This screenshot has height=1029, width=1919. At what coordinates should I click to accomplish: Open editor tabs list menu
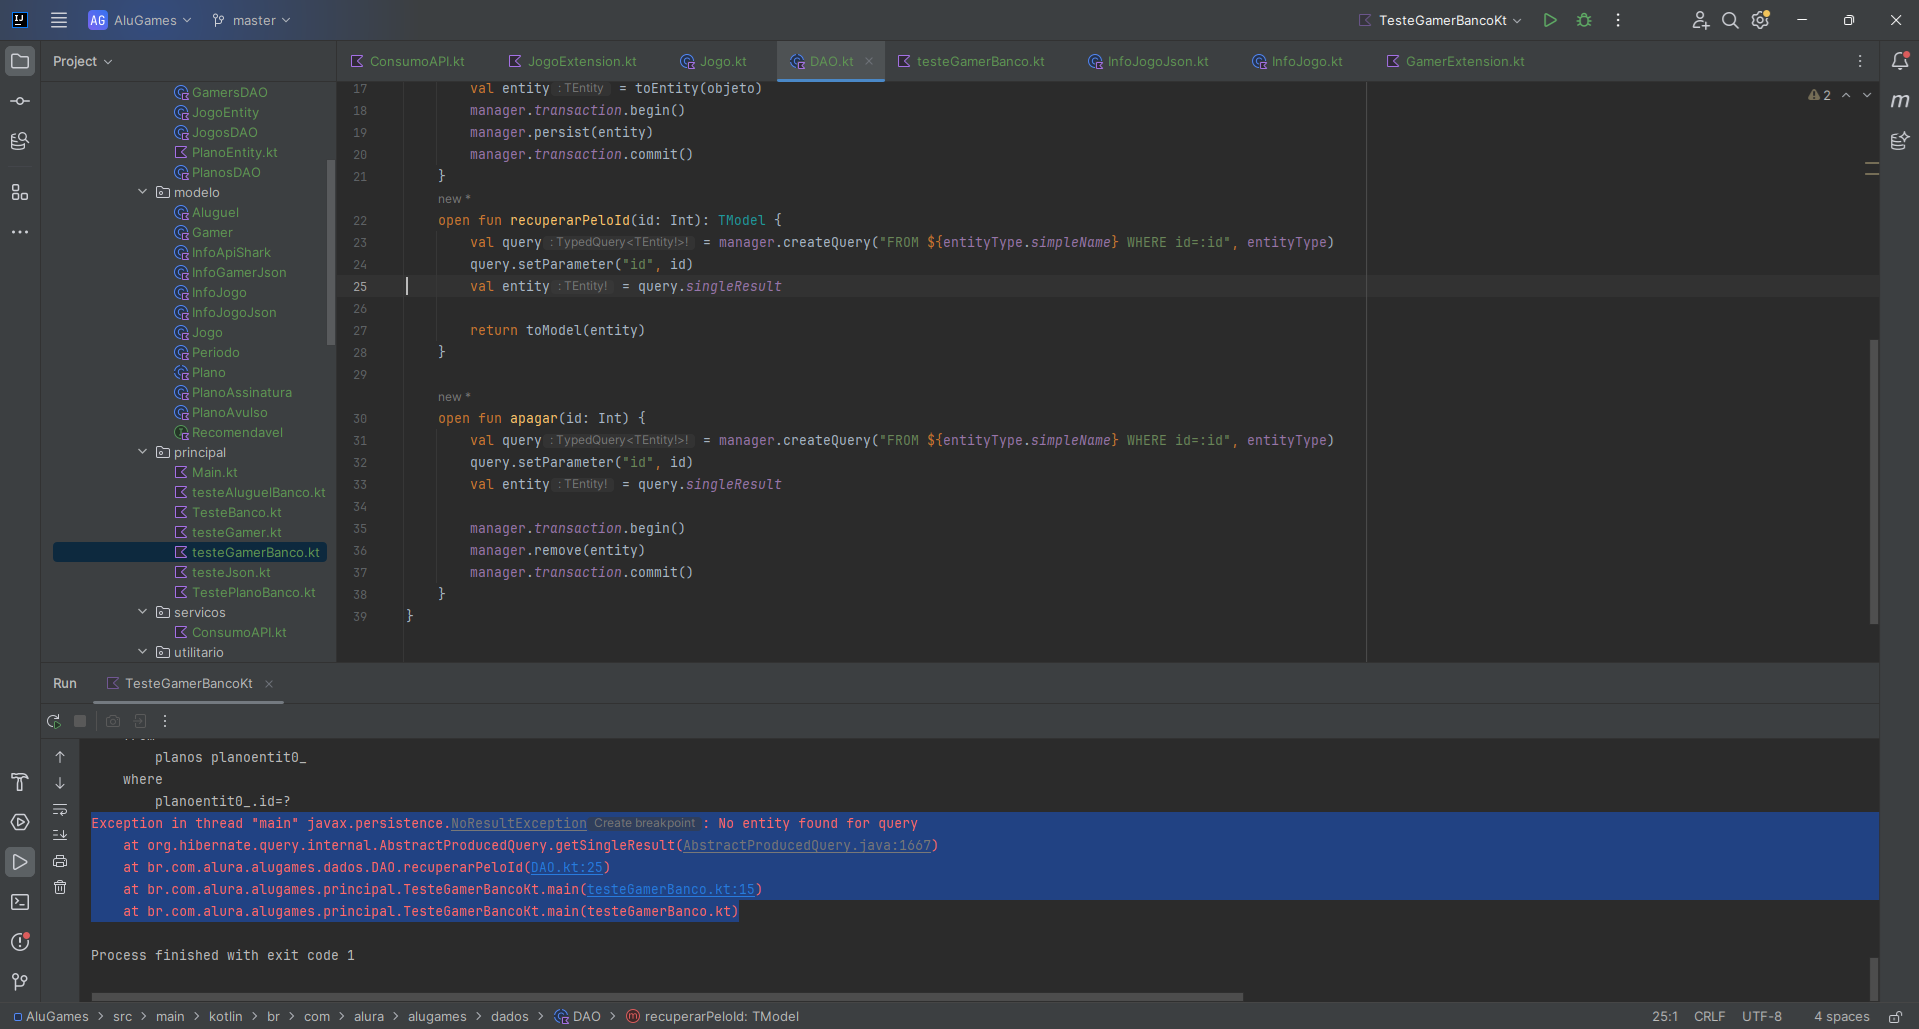[x=1860, y=61]
